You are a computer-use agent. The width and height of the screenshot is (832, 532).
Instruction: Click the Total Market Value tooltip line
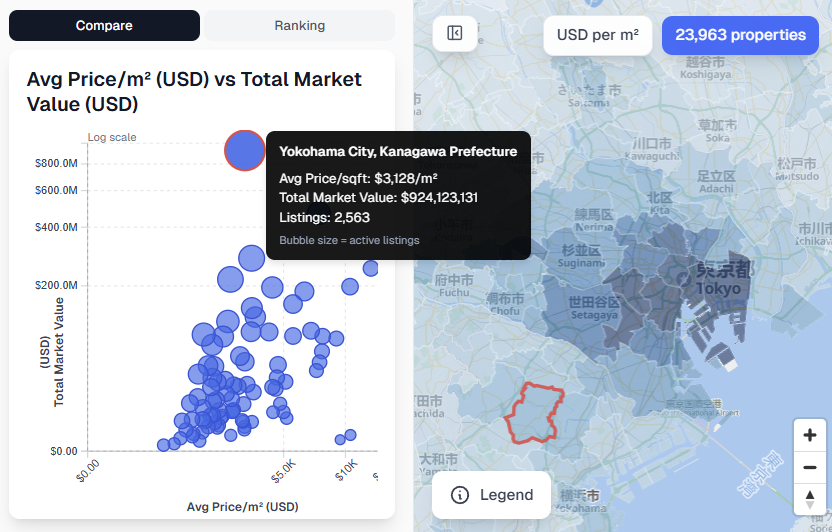click(378, 198)
